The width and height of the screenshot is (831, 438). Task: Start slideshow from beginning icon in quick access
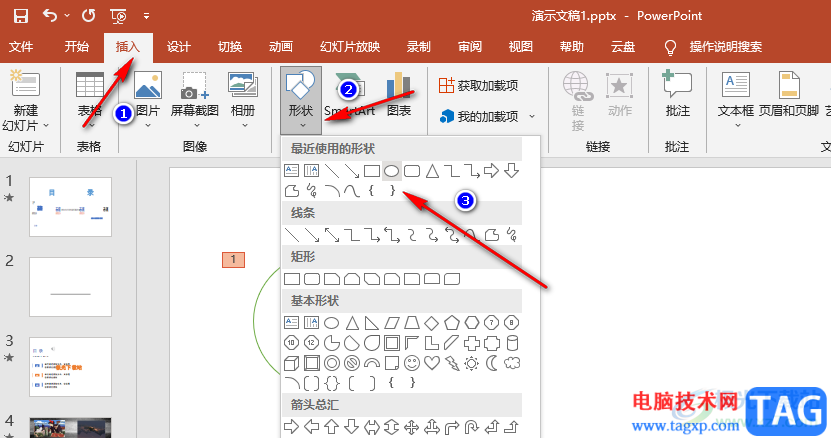tap(118, 16)
